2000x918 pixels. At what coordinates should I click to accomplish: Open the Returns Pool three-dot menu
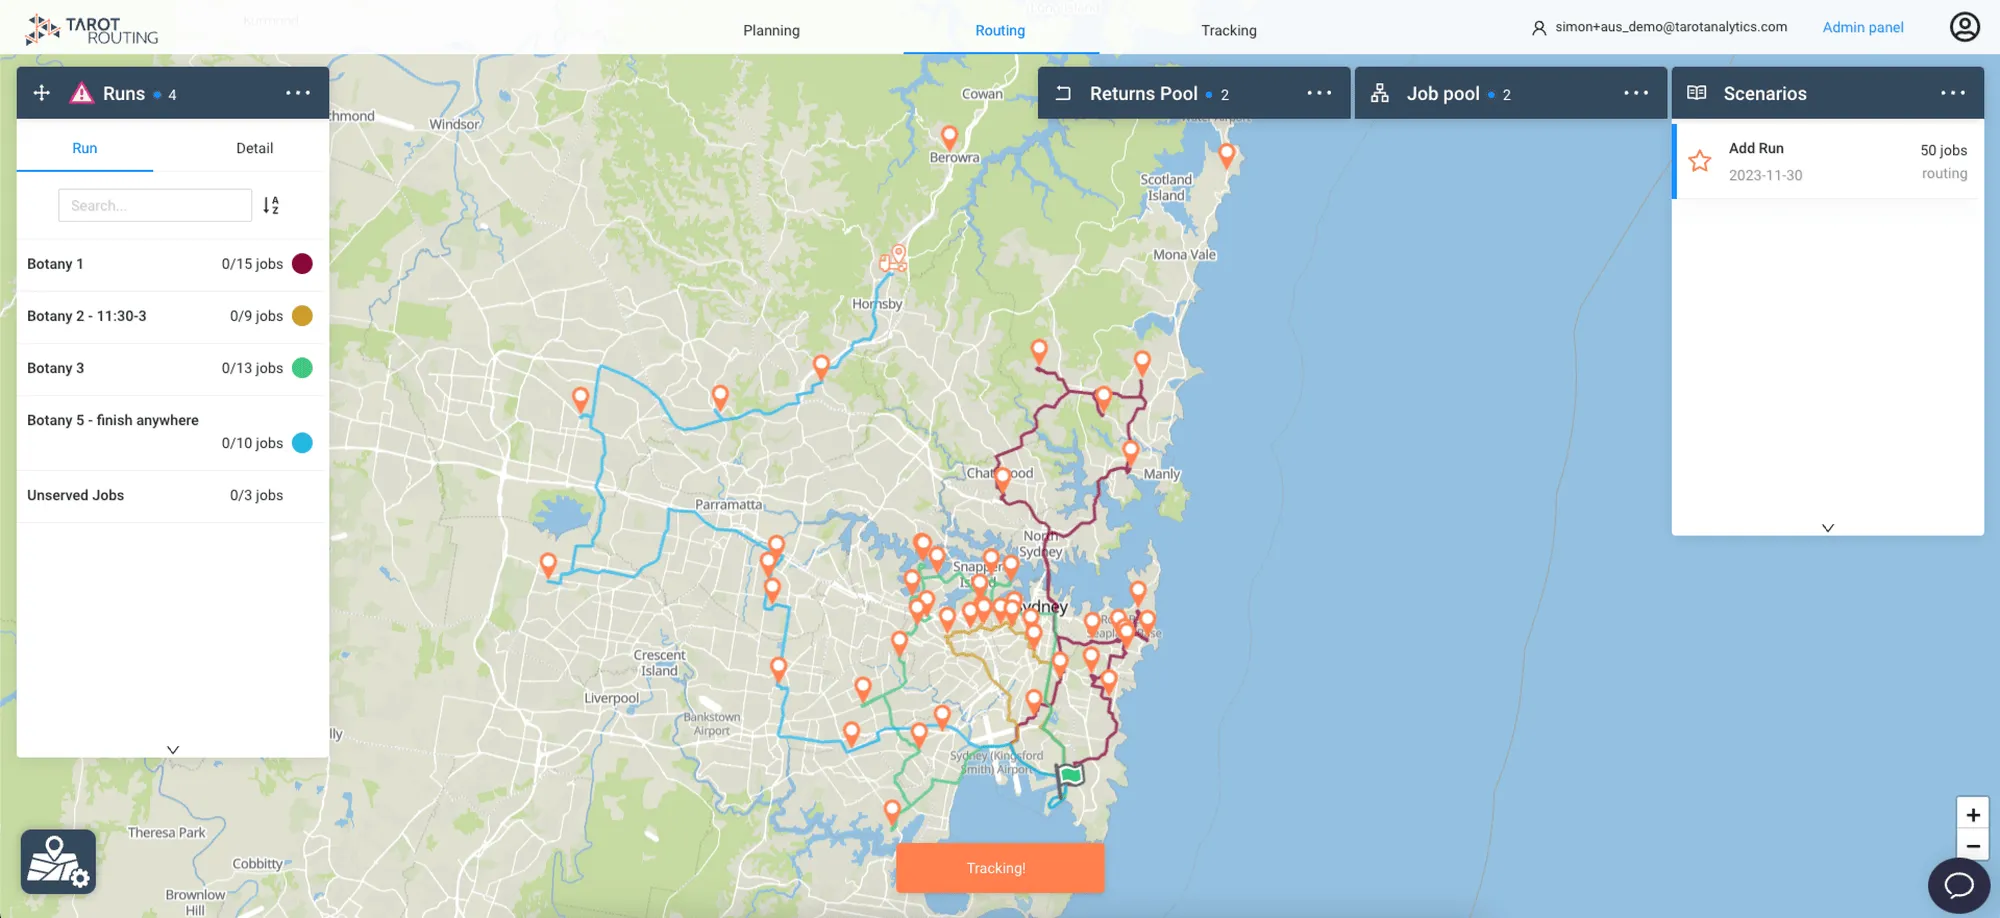click(1319, 93)
